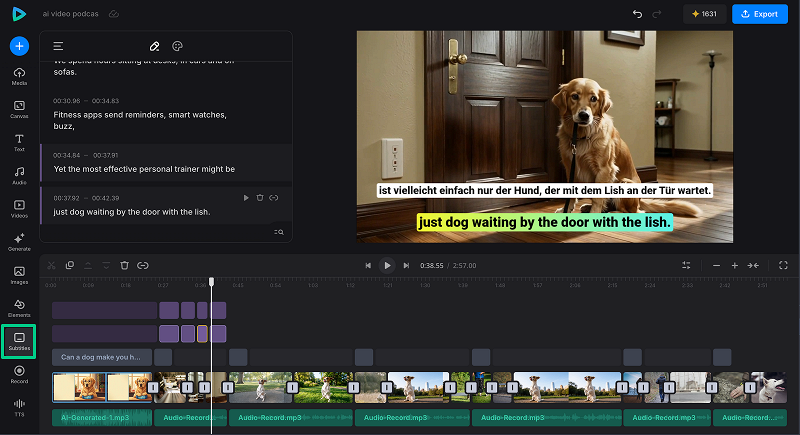Click the project name 'ai video podcas'
The height and width of the screenshot is (435, 800).
pos(70,14)
